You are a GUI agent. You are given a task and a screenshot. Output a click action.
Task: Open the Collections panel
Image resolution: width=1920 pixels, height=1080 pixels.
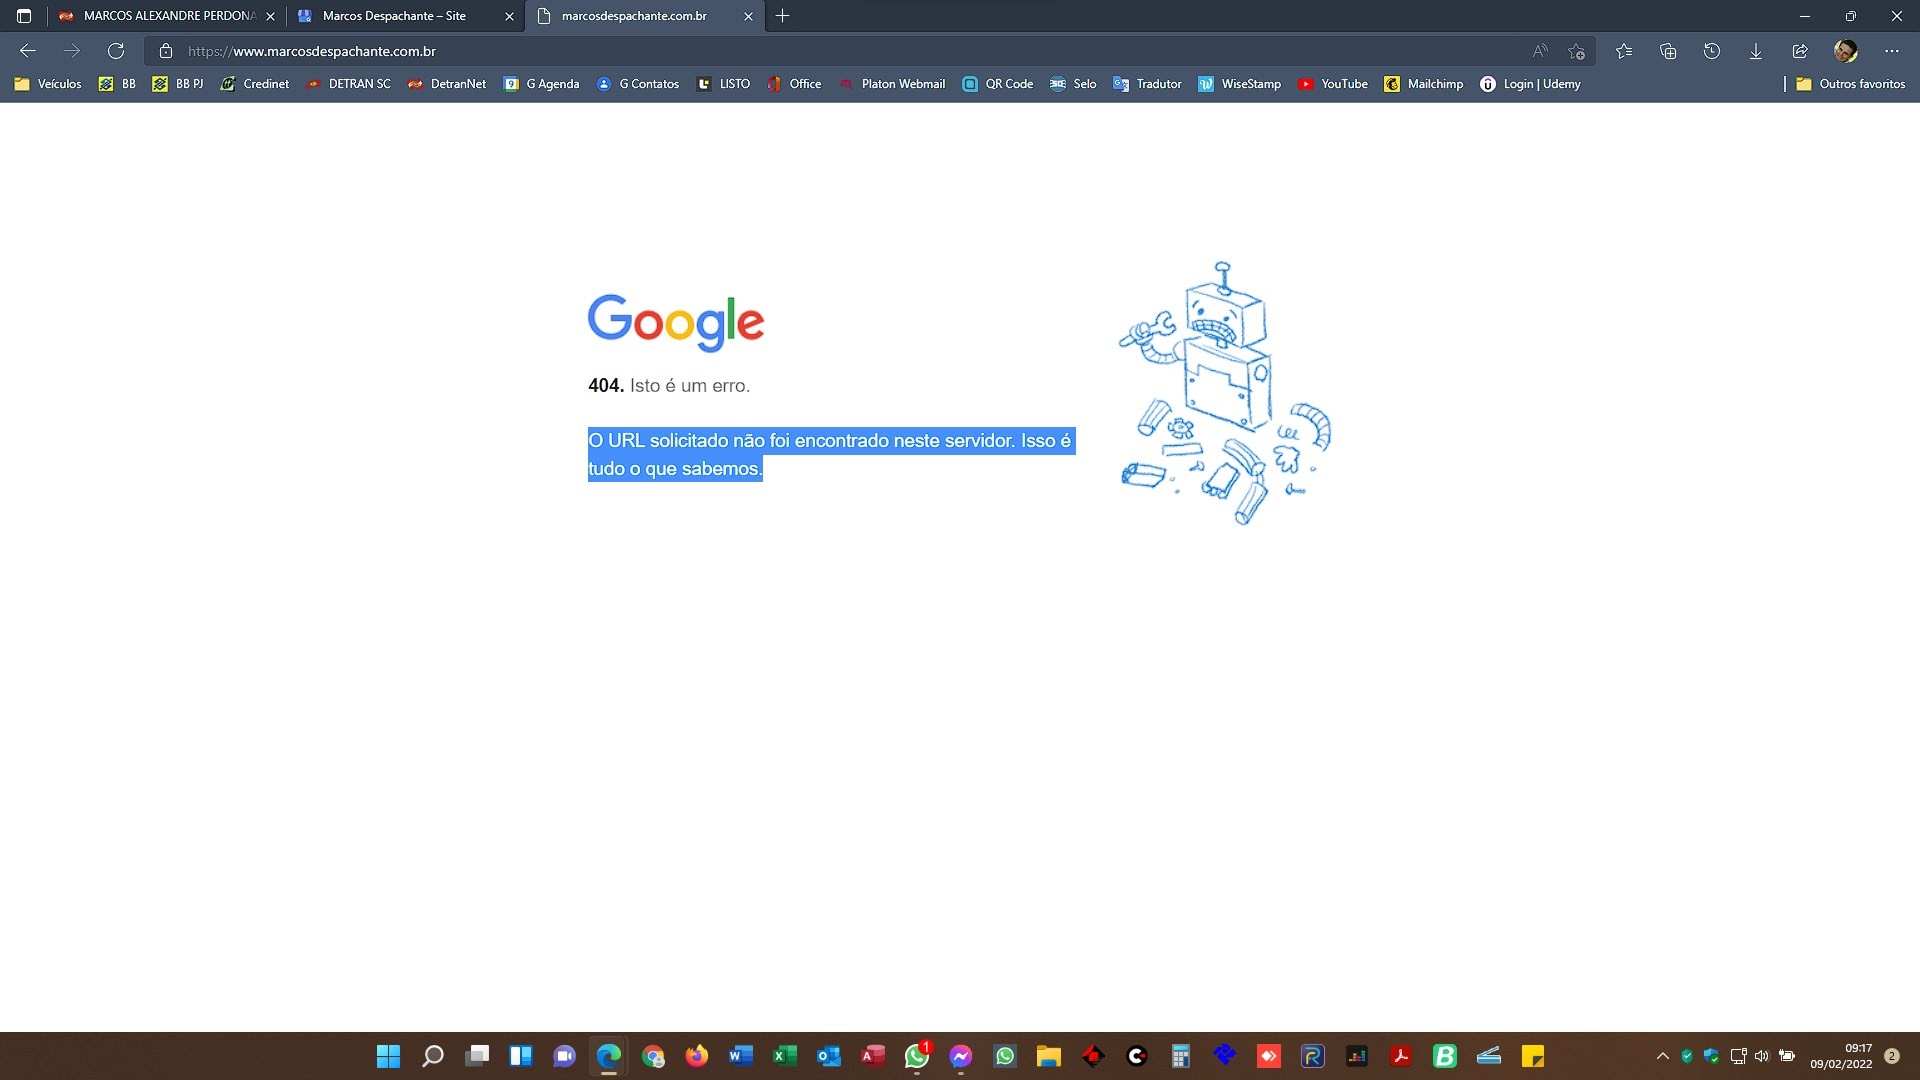pyautogui.click(x=1668, y=51)
